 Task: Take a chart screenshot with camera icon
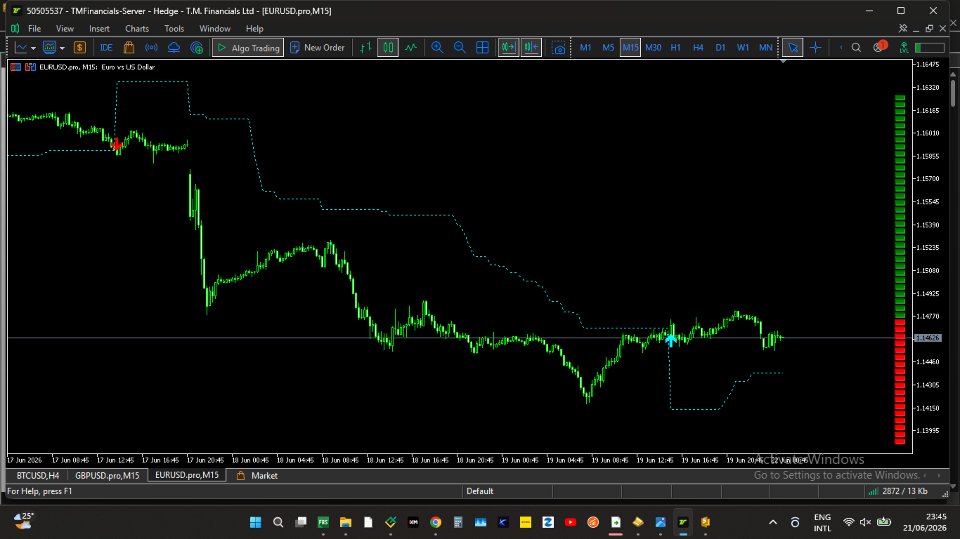[558, 47]
